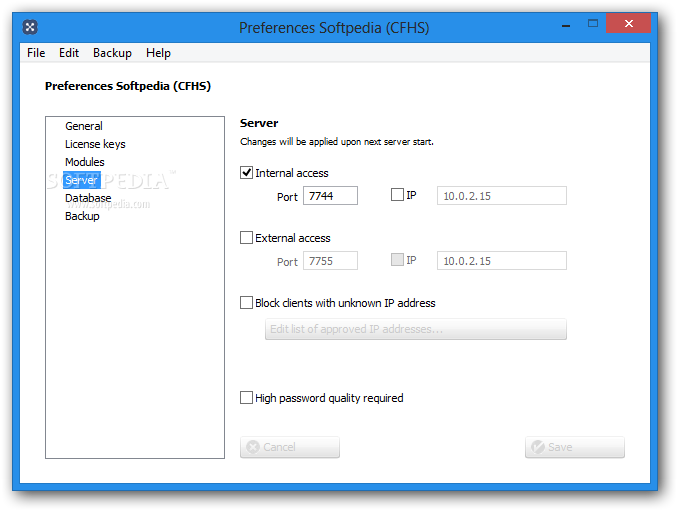Click the Cancel button
The image size is (678, 511).
pos(290,447)
